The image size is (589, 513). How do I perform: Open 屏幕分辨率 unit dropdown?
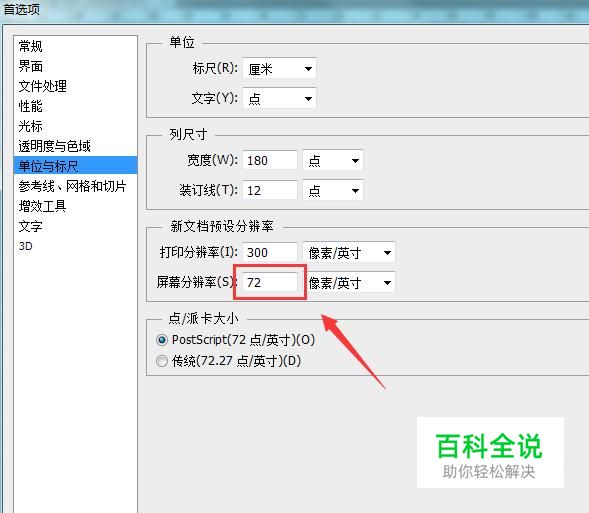[349, 282]
